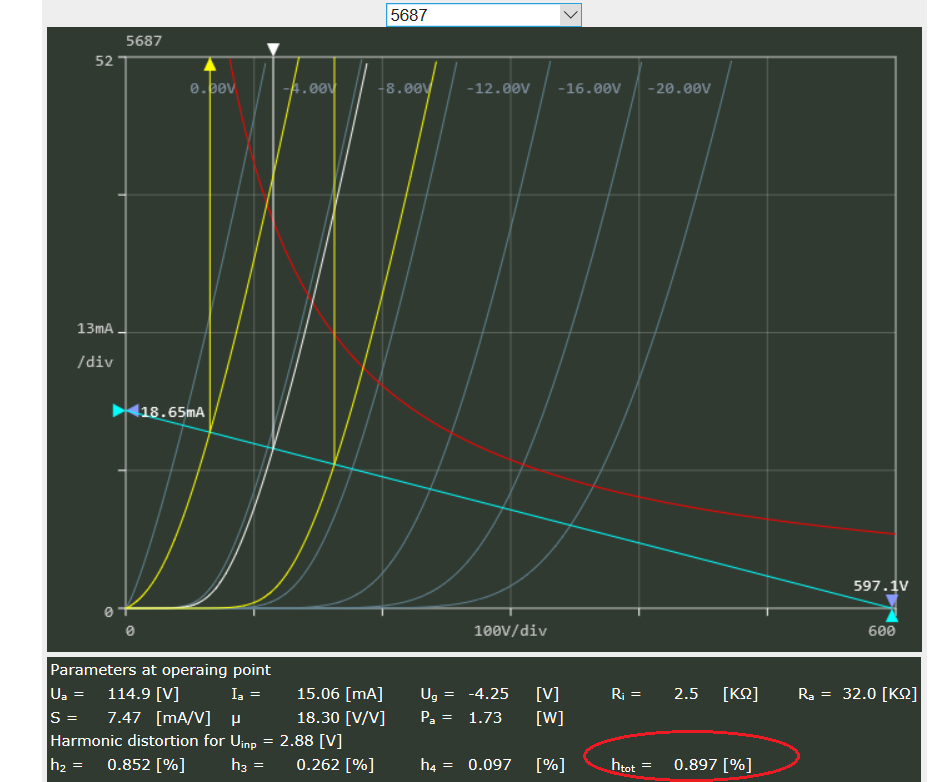Click the Ri value 2.5
949x782 pixels.
pos(686,694)
